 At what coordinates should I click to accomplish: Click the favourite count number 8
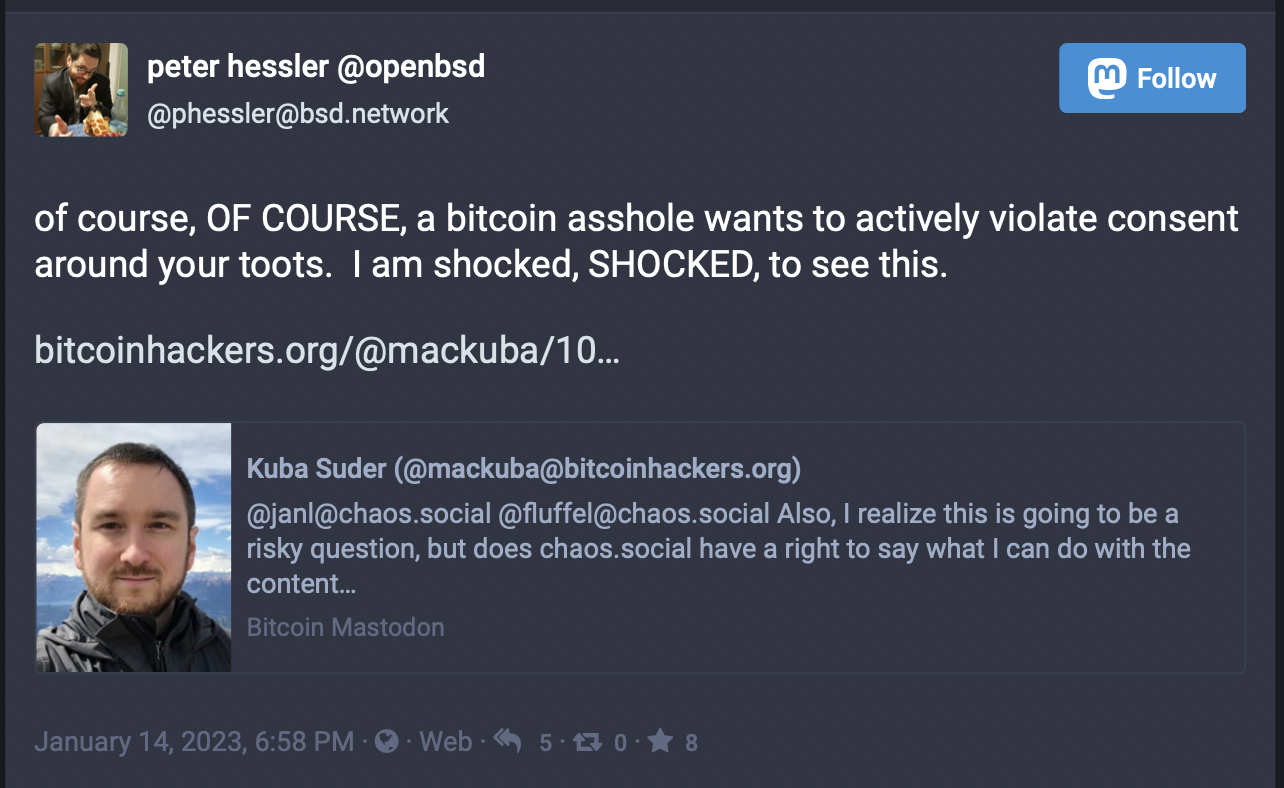click(691, 742)
